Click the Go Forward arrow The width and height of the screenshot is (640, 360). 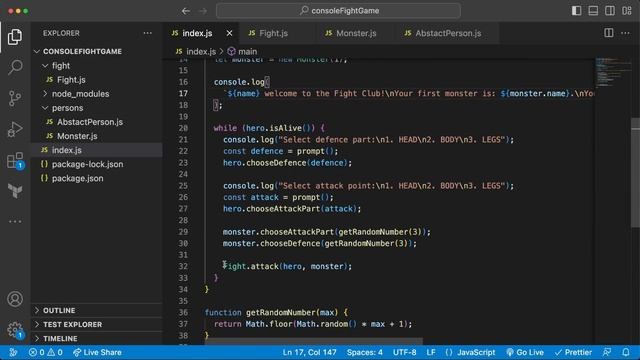tap(202, 11)
